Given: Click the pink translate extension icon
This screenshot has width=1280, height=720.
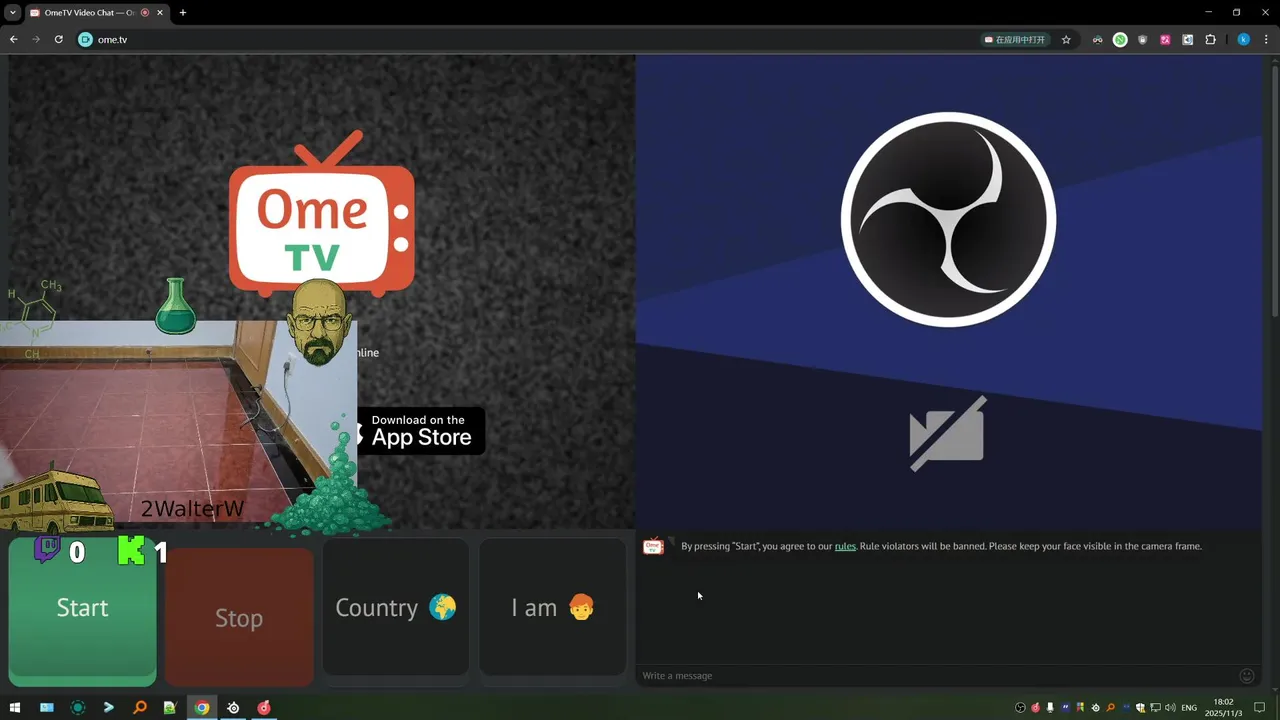Looking at the screenshot, I should pyautogui.click(x=1165, y=40).
